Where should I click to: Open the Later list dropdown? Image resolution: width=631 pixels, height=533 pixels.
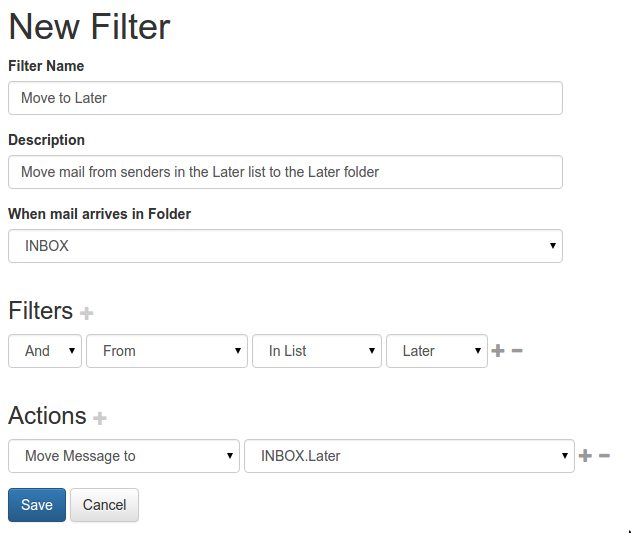coord(437,351)
